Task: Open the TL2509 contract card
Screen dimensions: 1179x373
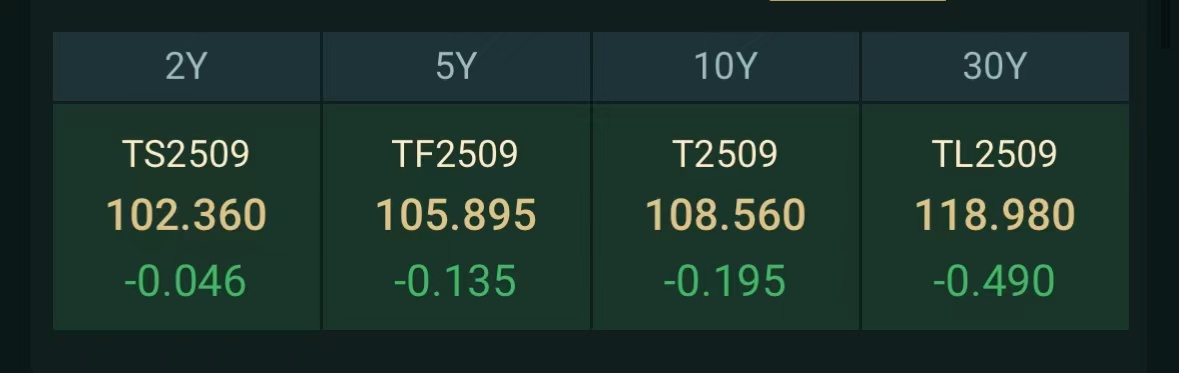Action: (x=995, y=217)
